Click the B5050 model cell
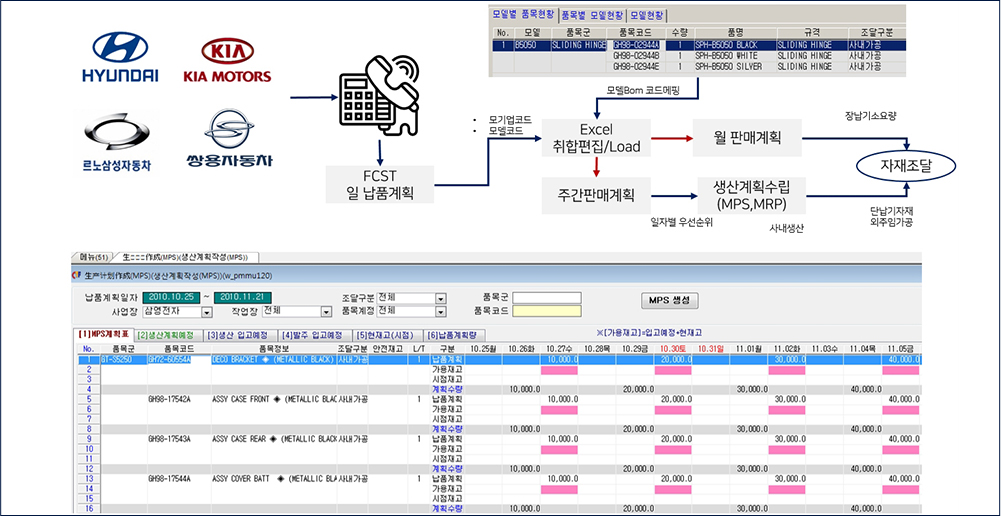The image size is (1001, 516). 532,45
